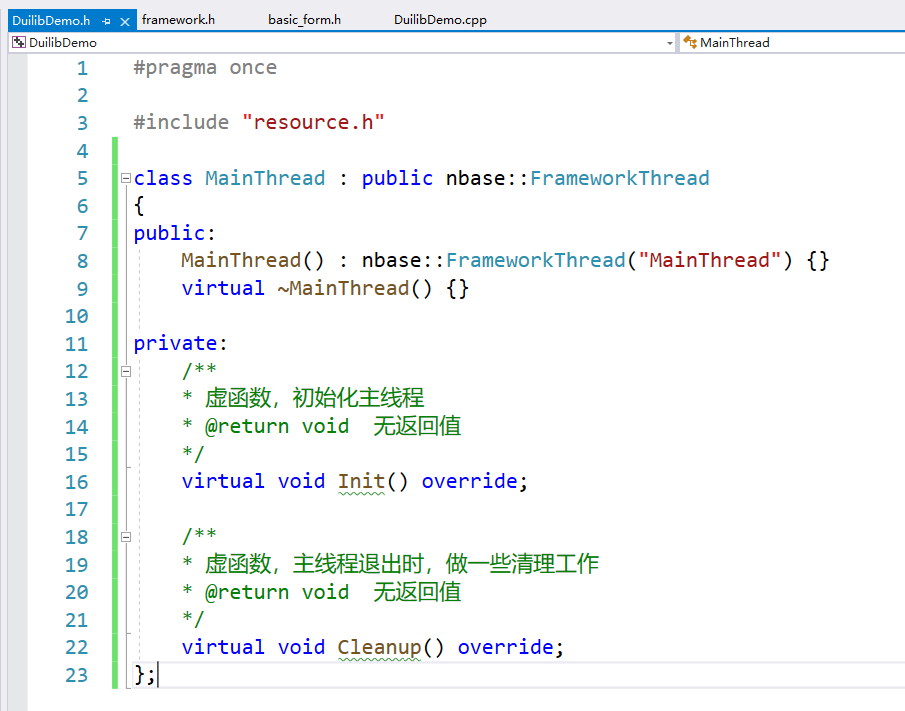Collapse the class MainThread code block

(x=125, y=179)
